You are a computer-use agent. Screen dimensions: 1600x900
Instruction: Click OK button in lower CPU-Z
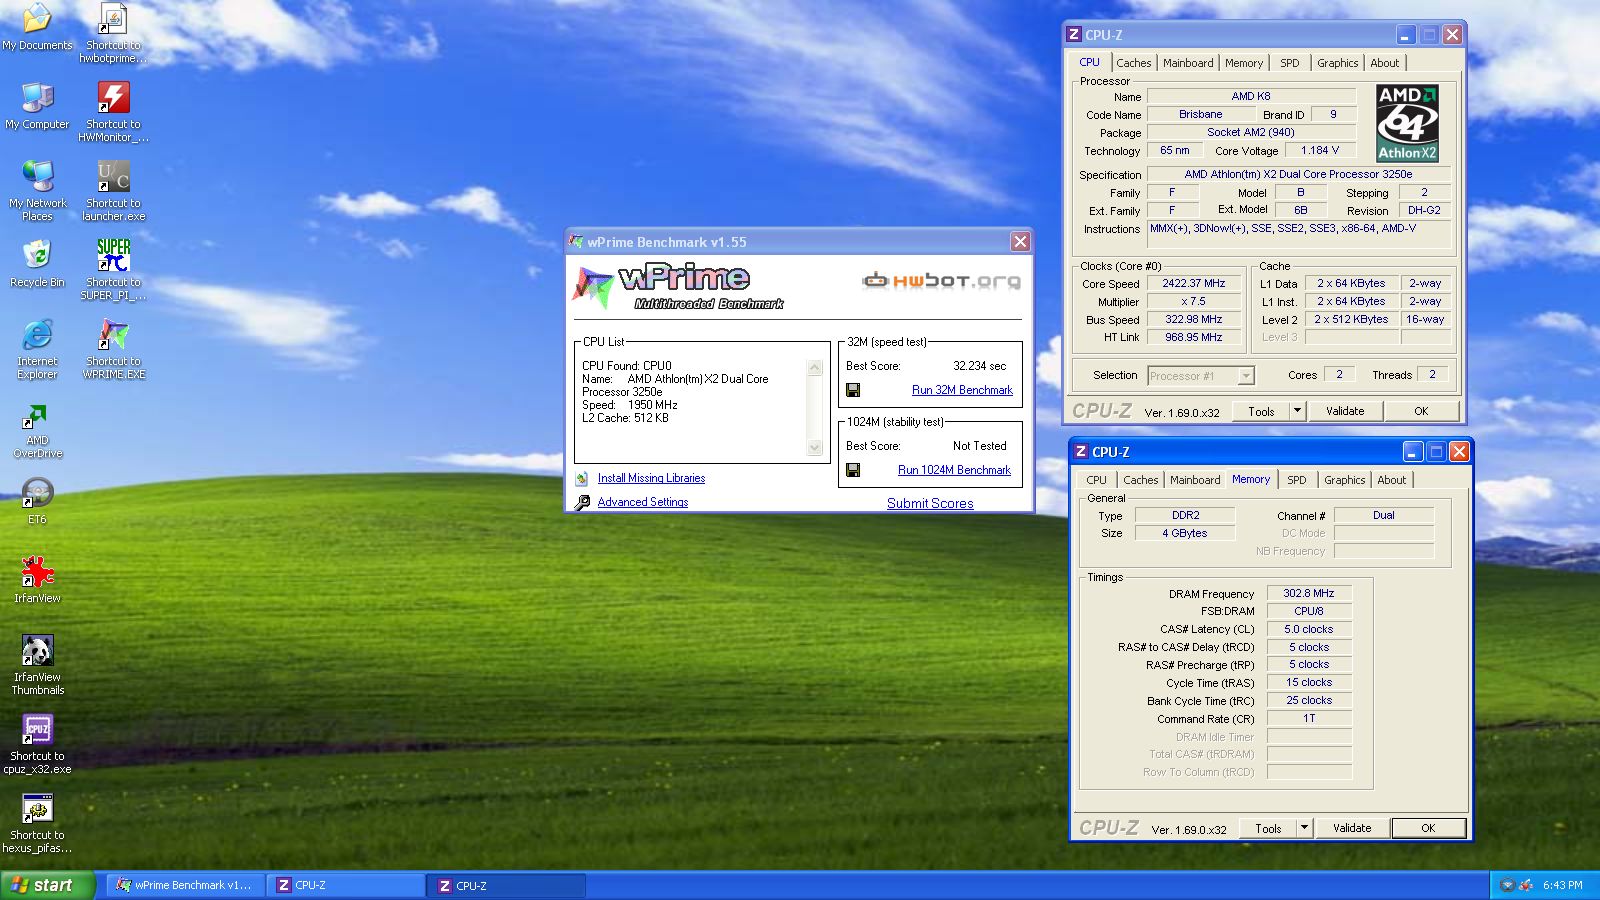pos(1428,828)
